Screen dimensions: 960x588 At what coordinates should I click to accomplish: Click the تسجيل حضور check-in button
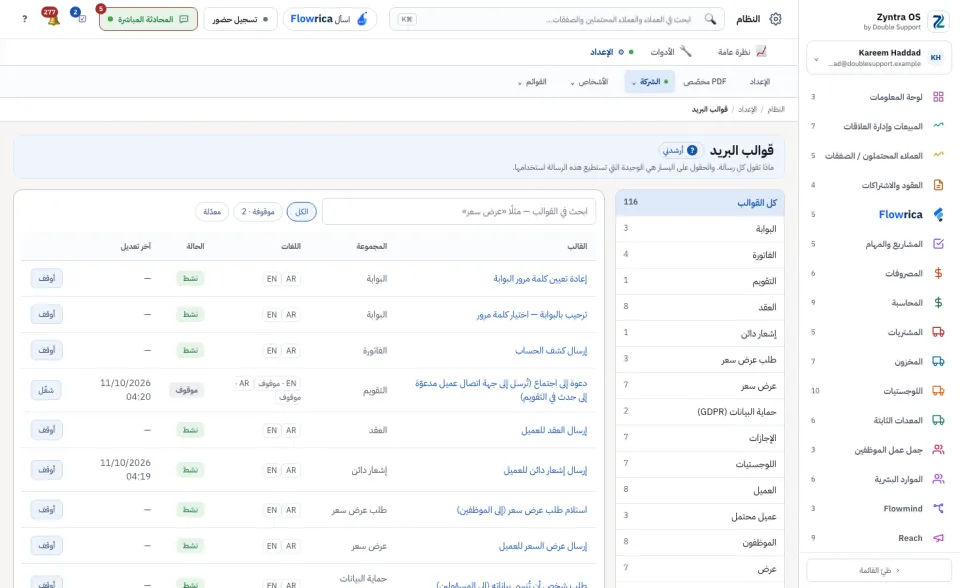click(240, 19)
